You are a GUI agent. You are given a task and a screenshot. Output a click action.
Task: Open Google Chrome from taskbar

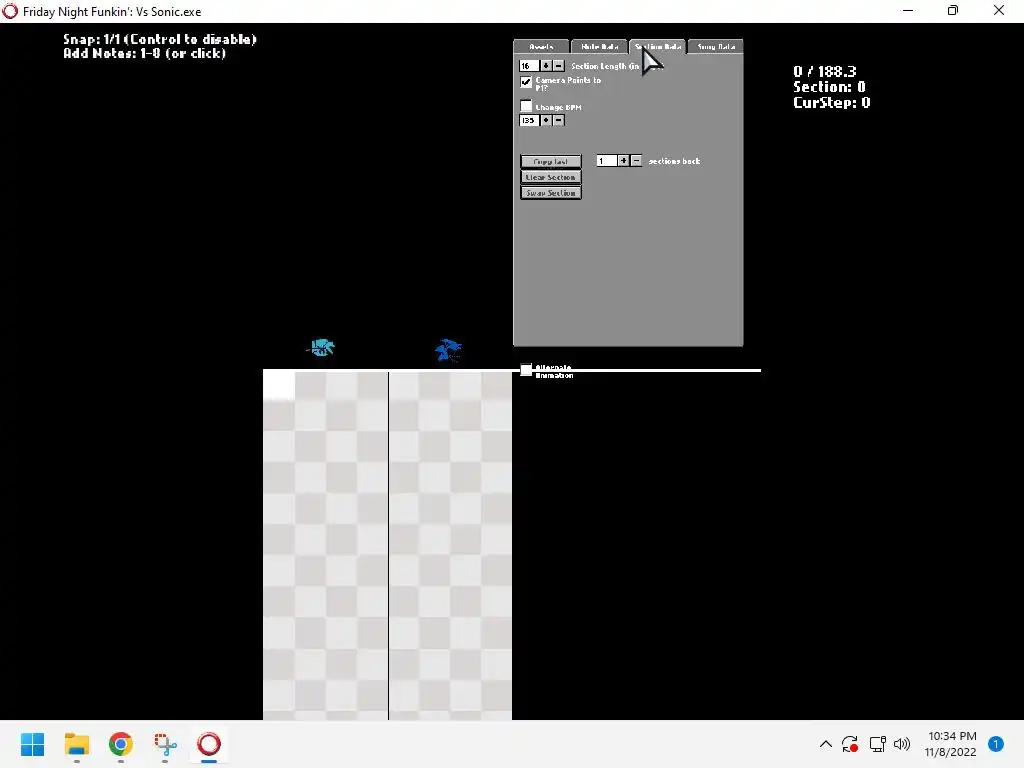pyautogui.click(x=121, y=744)
